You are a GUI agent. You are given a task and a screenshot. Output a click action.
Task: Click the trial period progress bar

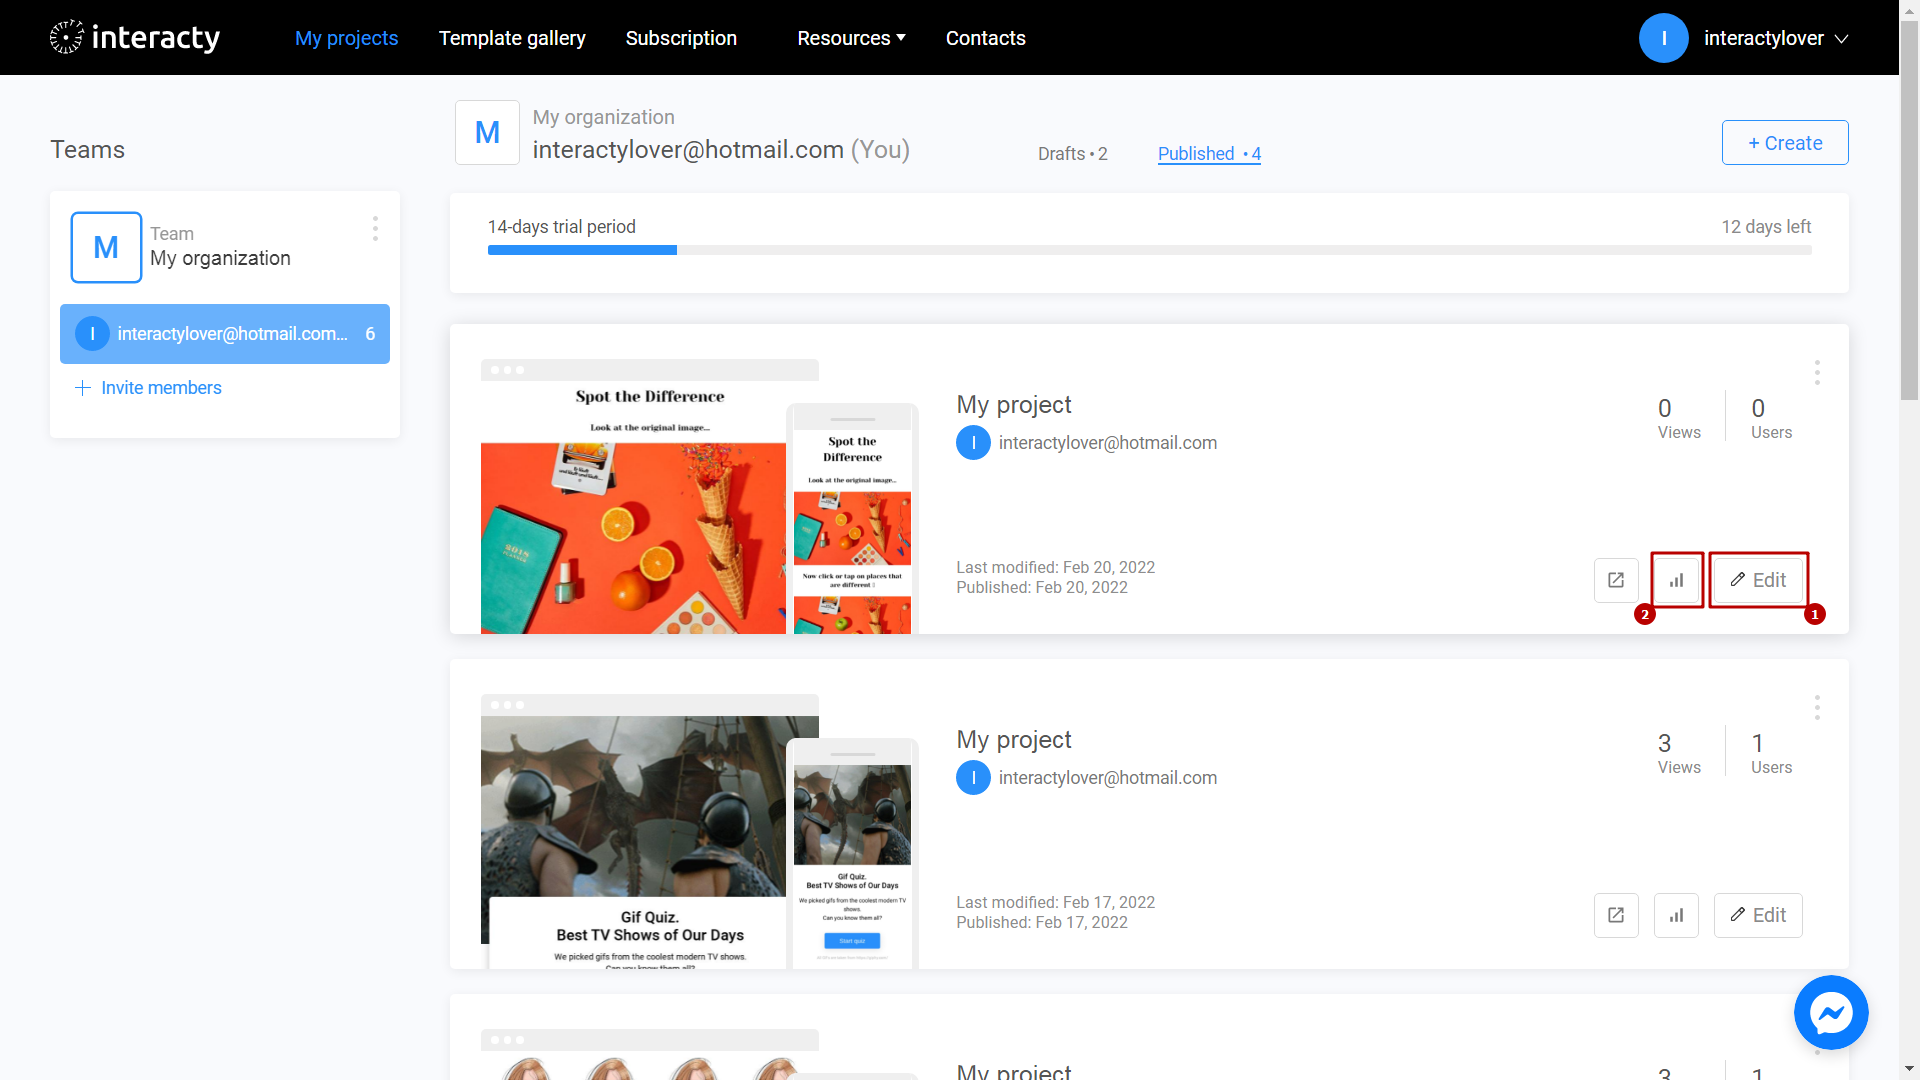coord(1148,250)
